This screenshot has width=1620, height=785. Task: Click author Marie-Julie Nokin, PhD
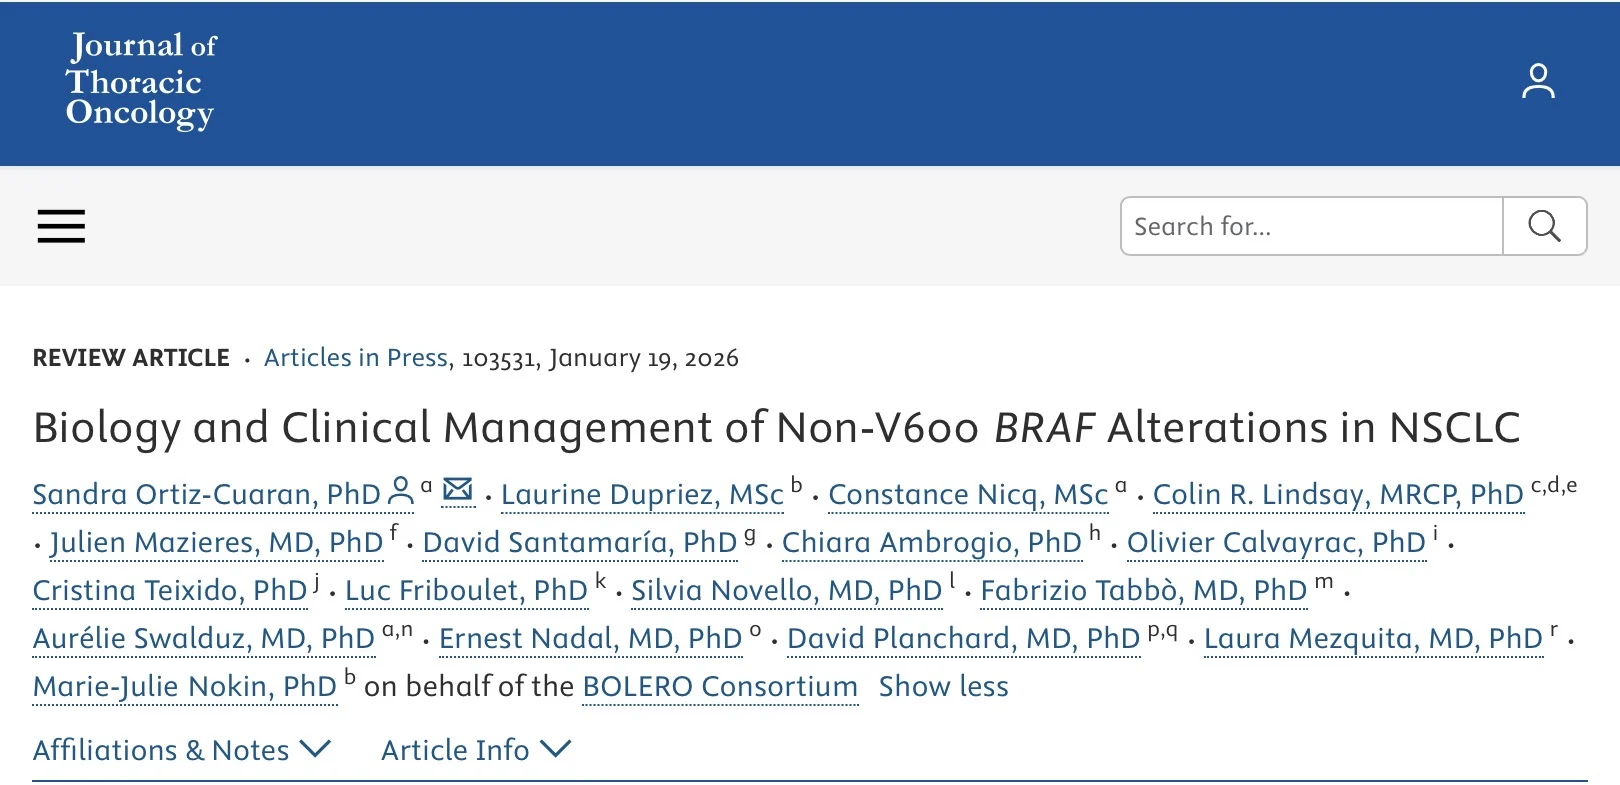coord(184,687)
